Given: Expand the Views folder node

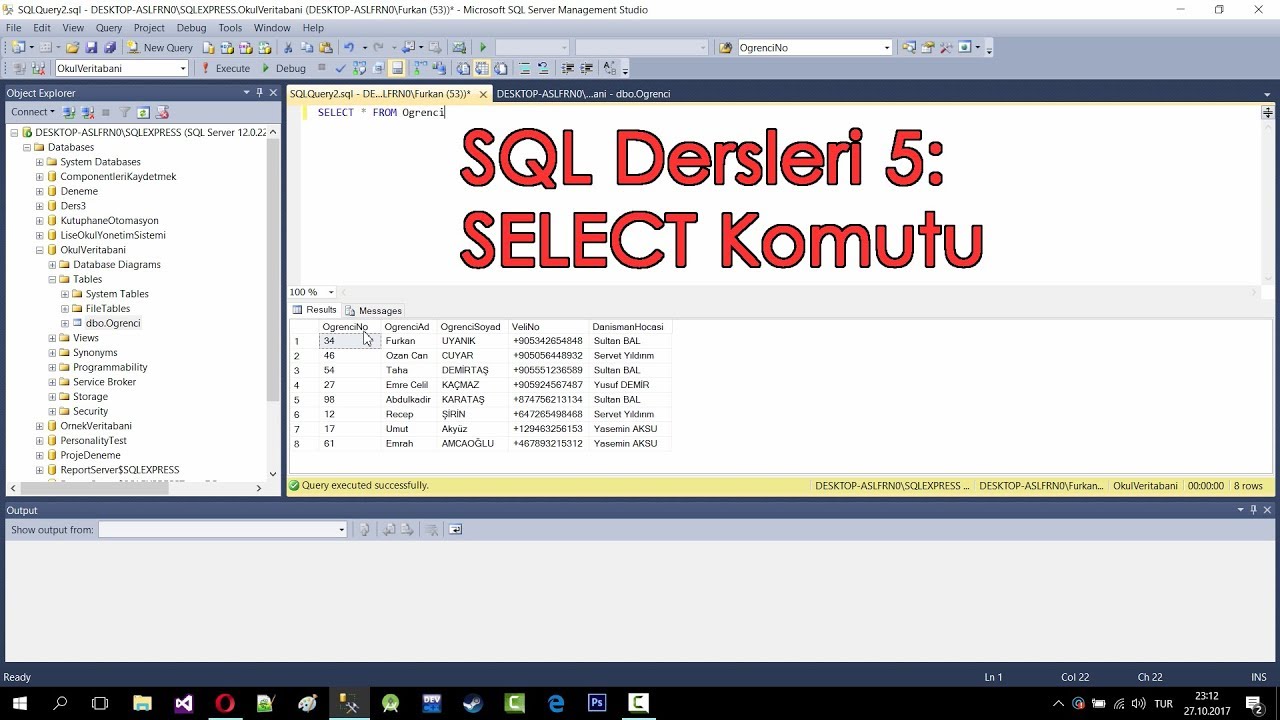Looking at the screenshot, I should (x=52, y=338).
